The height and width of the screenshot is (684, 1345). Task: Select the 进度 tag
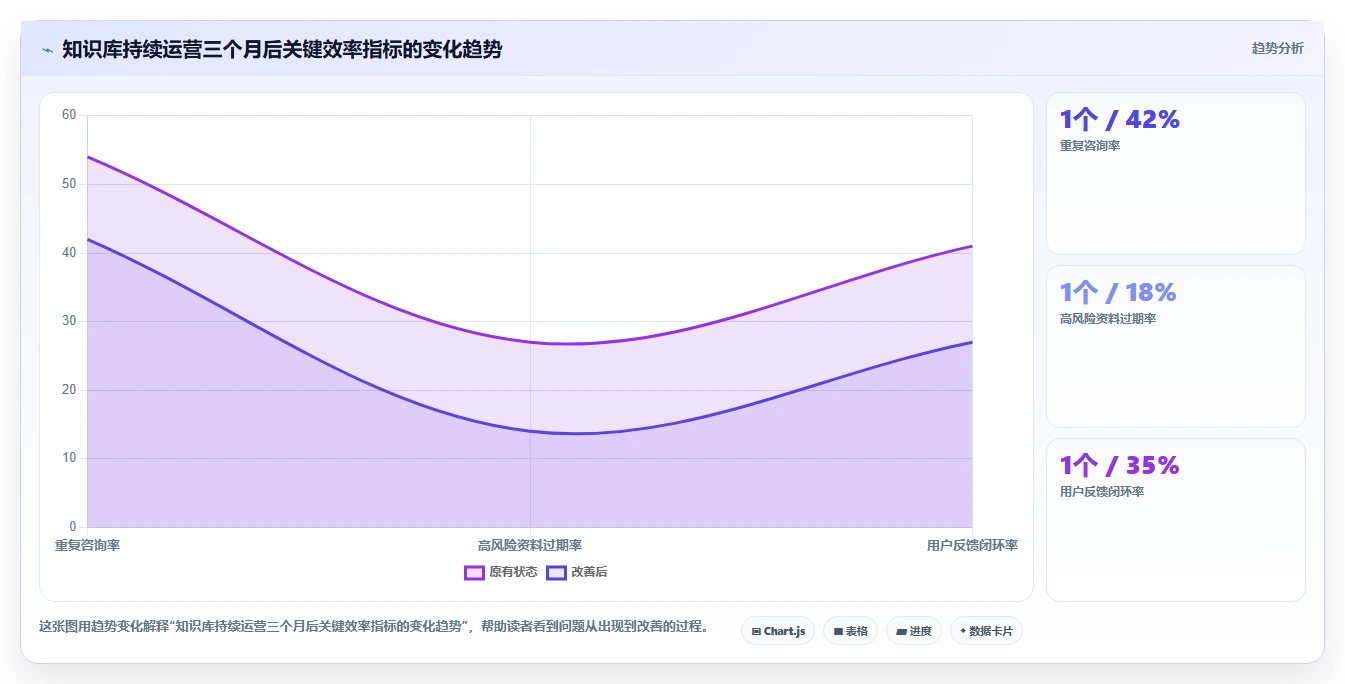(x=914, y=631)
